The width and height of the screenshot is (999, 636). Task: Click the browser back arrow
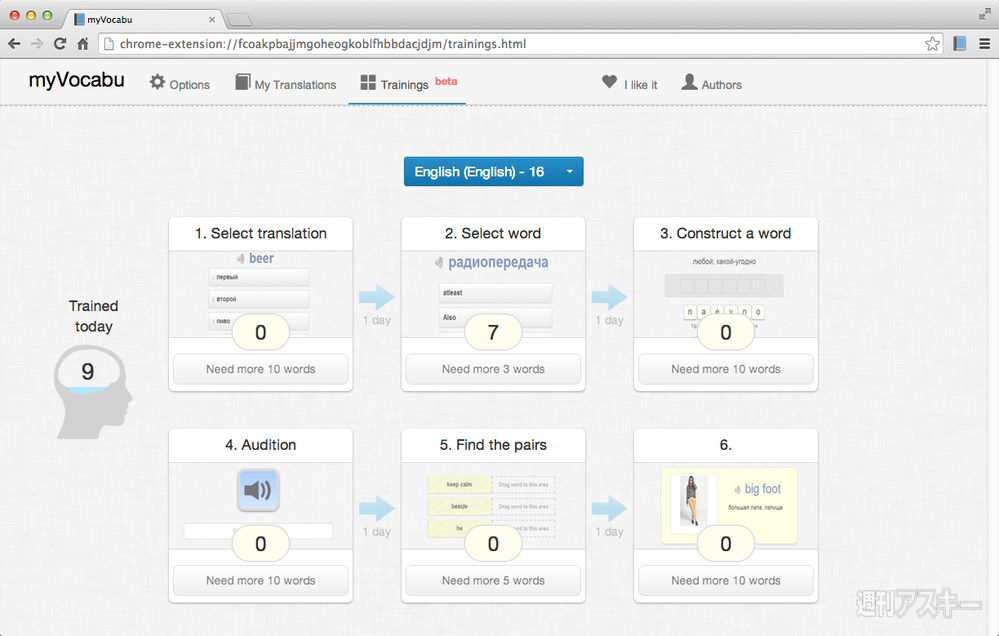coord(14,44)
